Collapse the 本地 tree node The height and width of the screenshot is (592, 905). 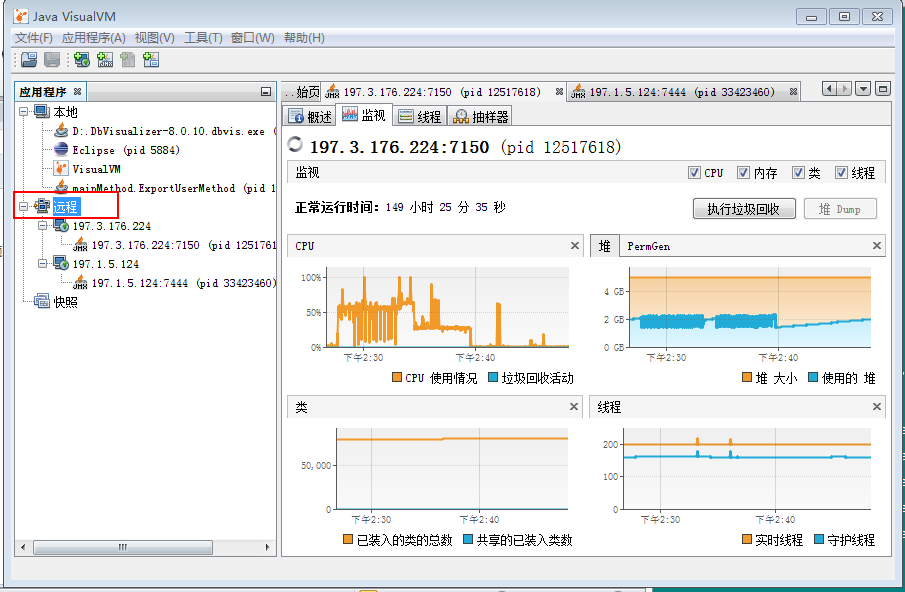point(24,111)
